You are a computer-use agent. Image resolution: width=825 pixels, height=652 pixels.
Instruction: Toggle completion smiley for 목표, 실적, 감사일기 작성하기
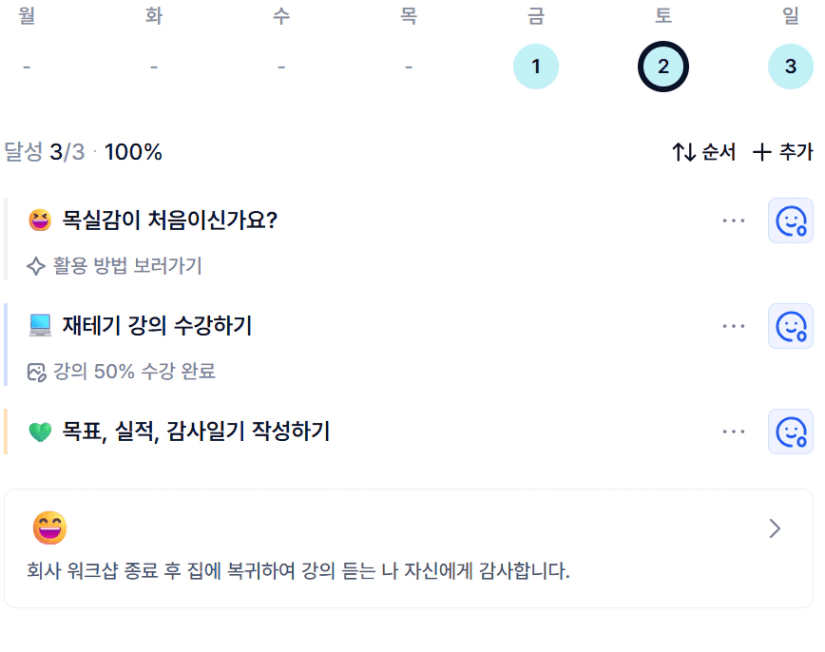790,432
